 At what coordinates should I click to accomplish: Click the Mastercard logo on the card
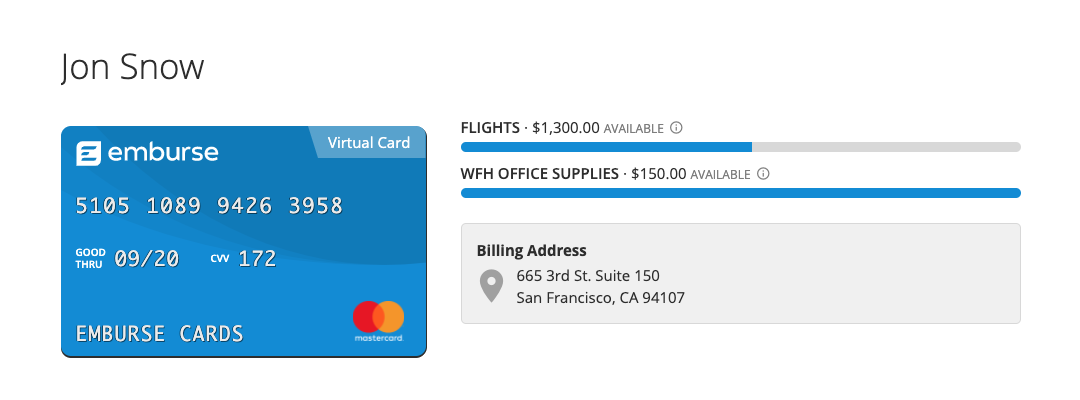(378, 318)
